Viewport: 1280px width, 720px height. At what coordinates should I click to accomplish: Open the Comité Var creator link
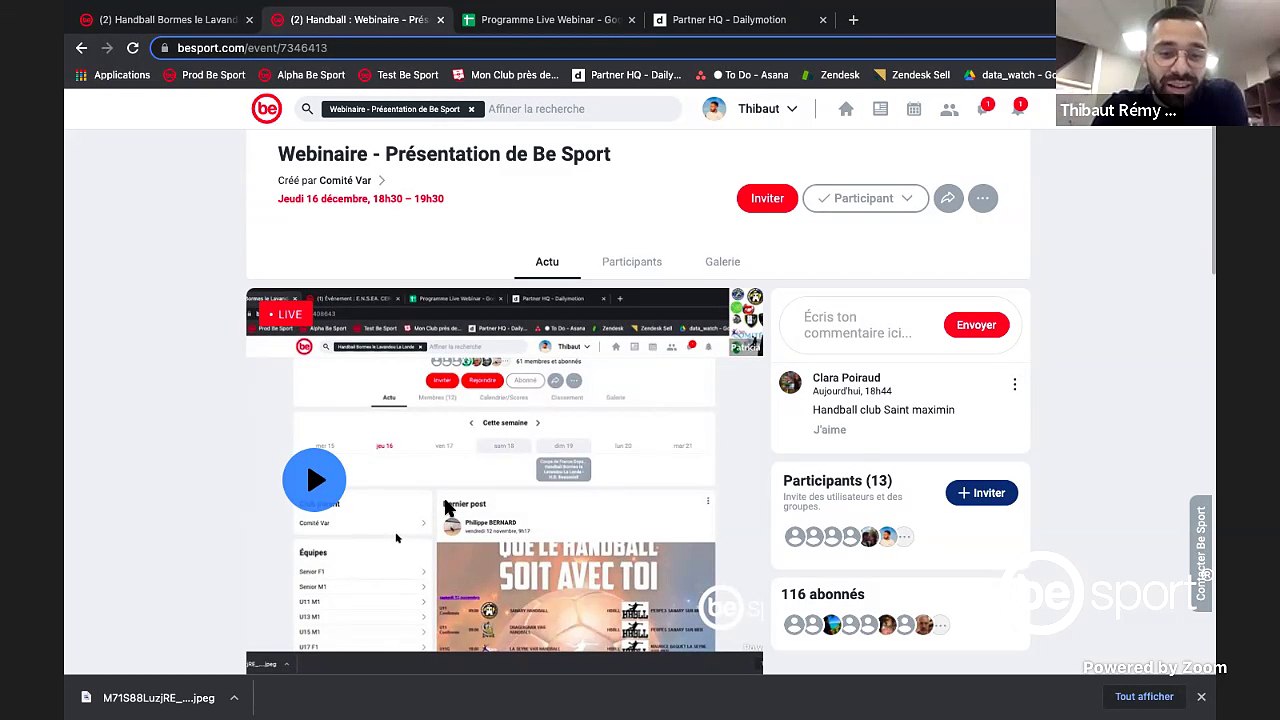pos(345,180)
